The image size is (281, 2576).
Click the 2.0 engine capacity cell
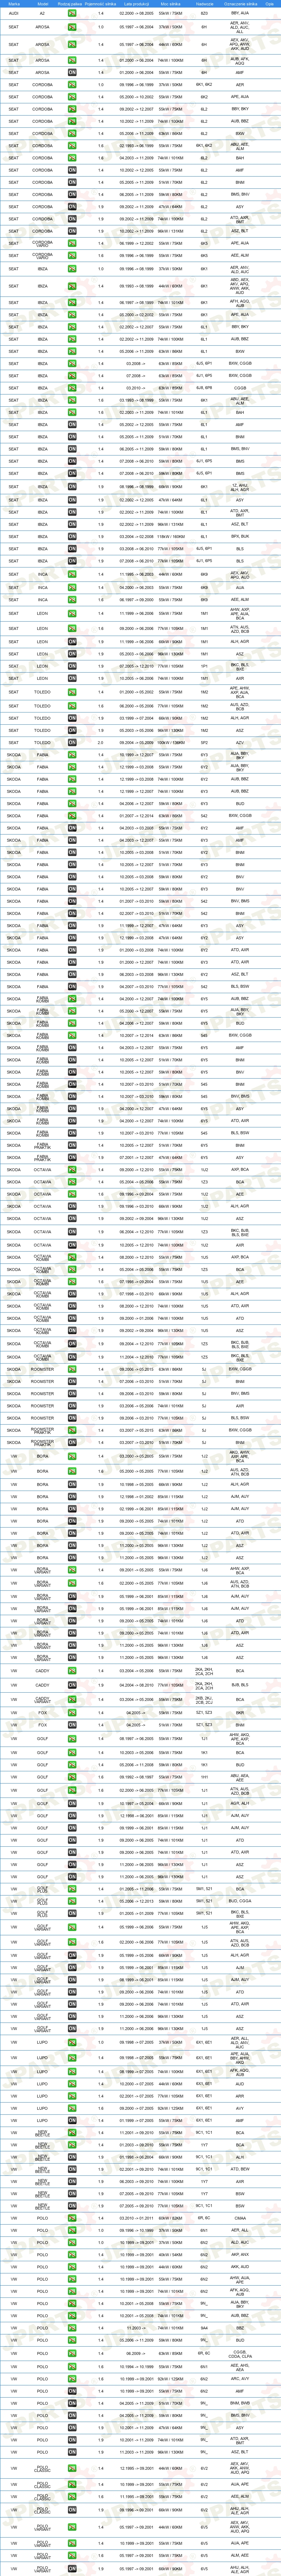(101, 743)
